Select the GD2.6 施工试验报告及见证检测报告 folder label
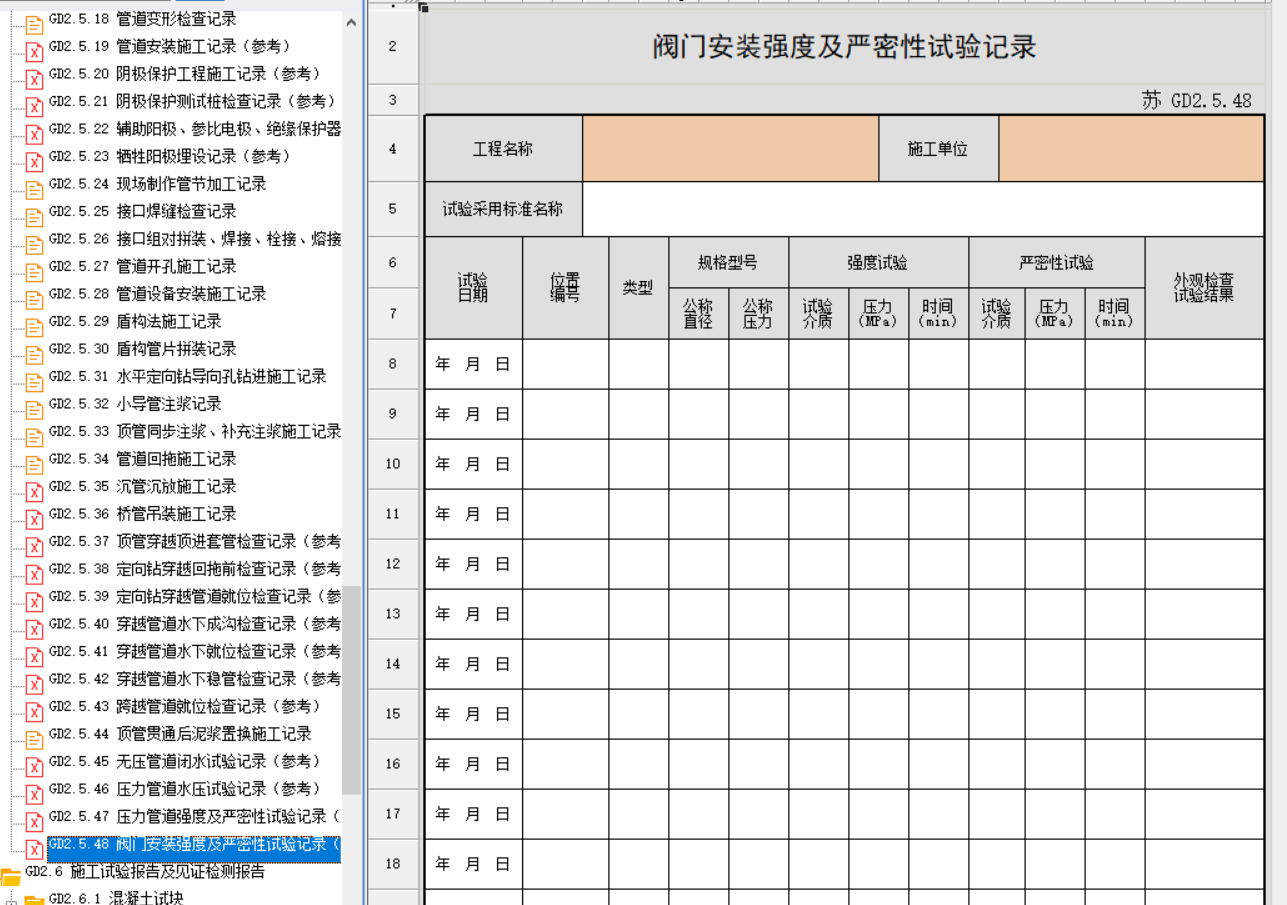 tap(167, 871)
